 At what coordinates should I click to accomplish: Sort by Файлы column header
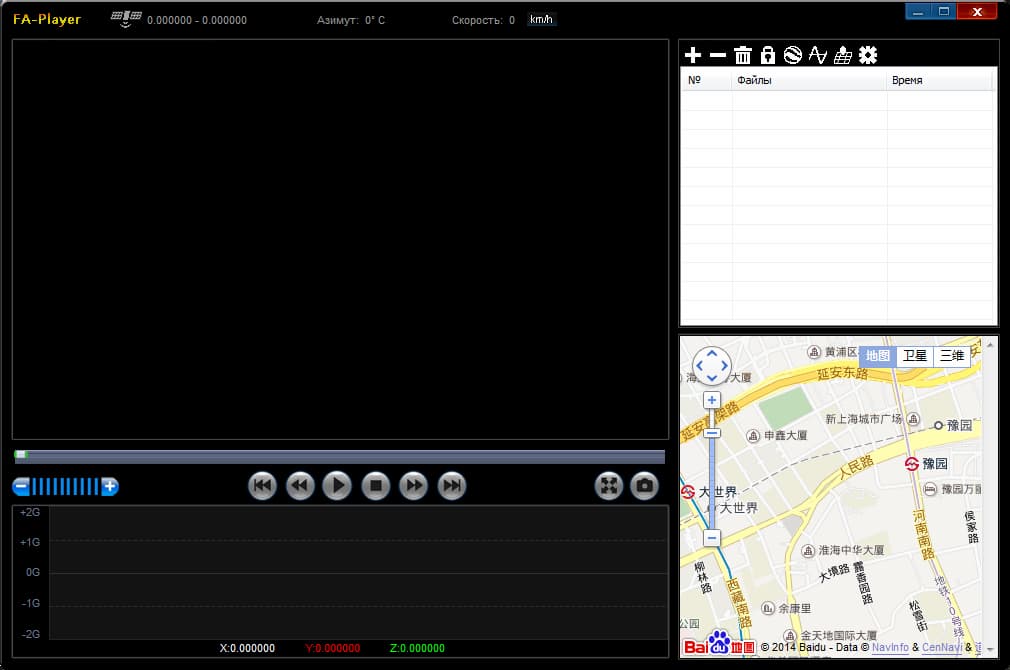tap(810, 80)
